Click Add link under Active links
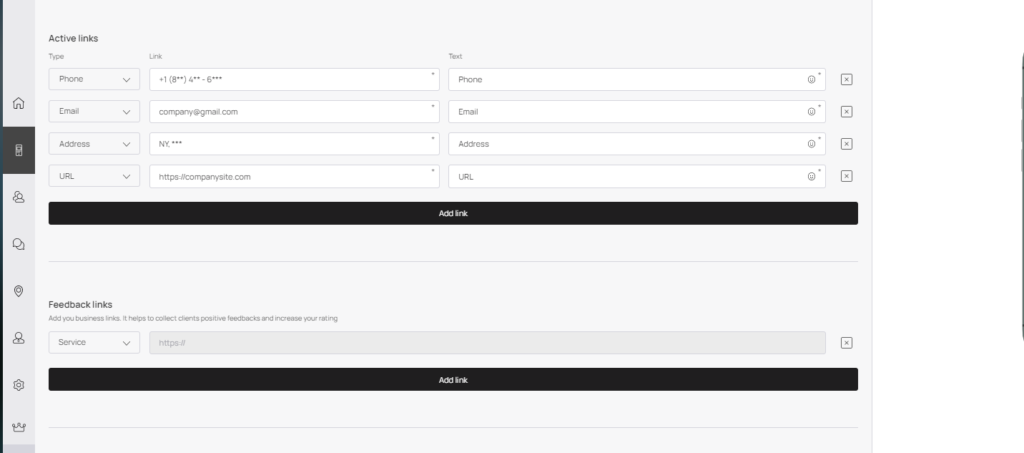The width and height of the screenshot is (1024, 453). [453, 213]
